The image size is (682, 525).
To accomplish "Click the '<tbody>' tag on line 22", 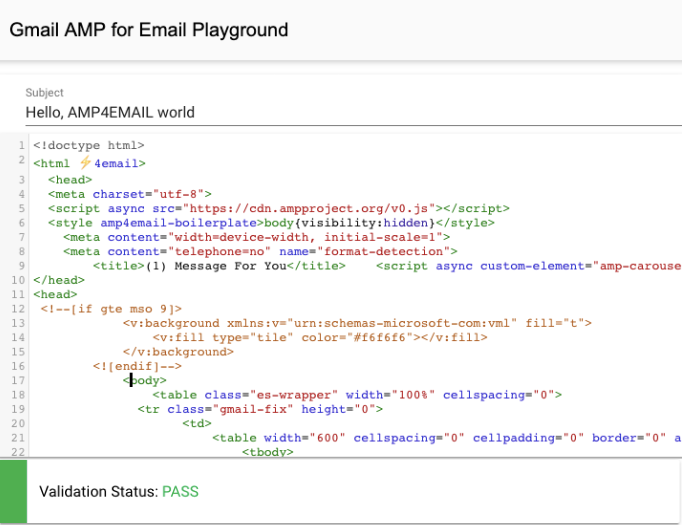I will tap(267, 452).
